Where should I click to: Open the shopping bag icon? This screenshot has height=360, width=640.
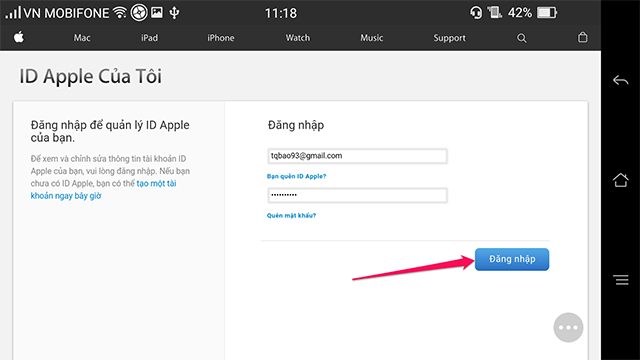[x=582, y=38]
